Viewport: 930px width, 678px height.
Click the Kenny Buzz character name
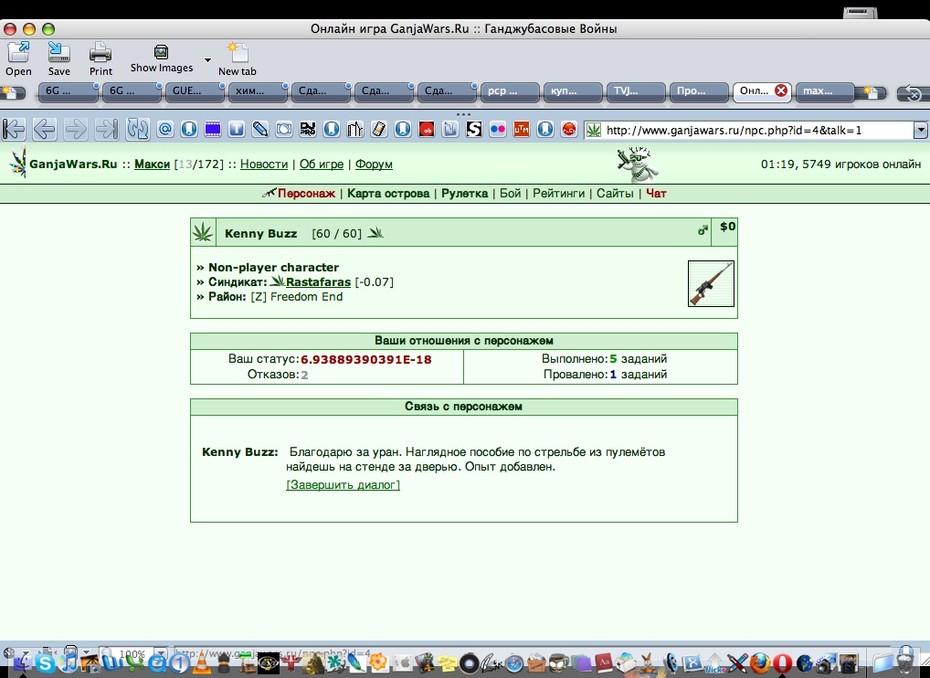pyautogui.click(x=261, y=234)
